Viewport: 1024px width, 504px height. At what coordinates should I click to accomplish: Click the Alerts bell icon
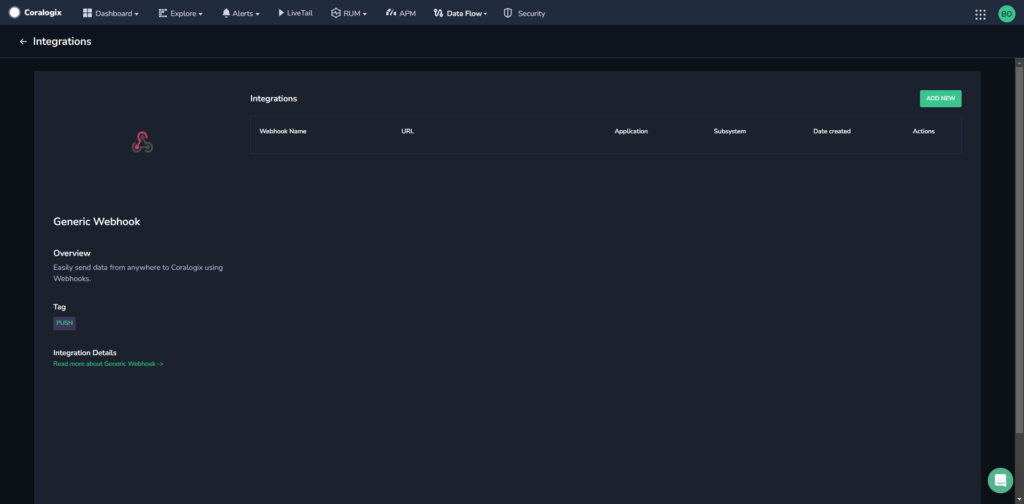(226, 13)
